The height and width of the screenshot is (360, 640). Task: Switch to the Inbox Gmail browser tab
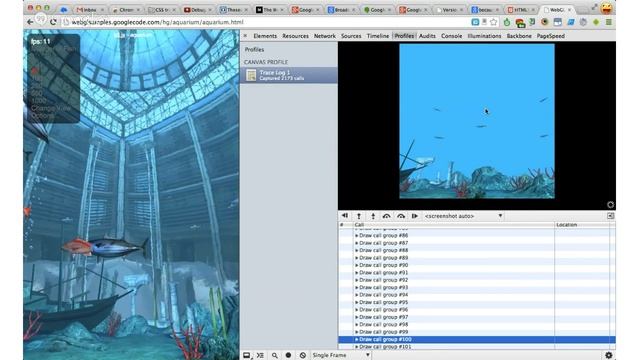(91, 9)
